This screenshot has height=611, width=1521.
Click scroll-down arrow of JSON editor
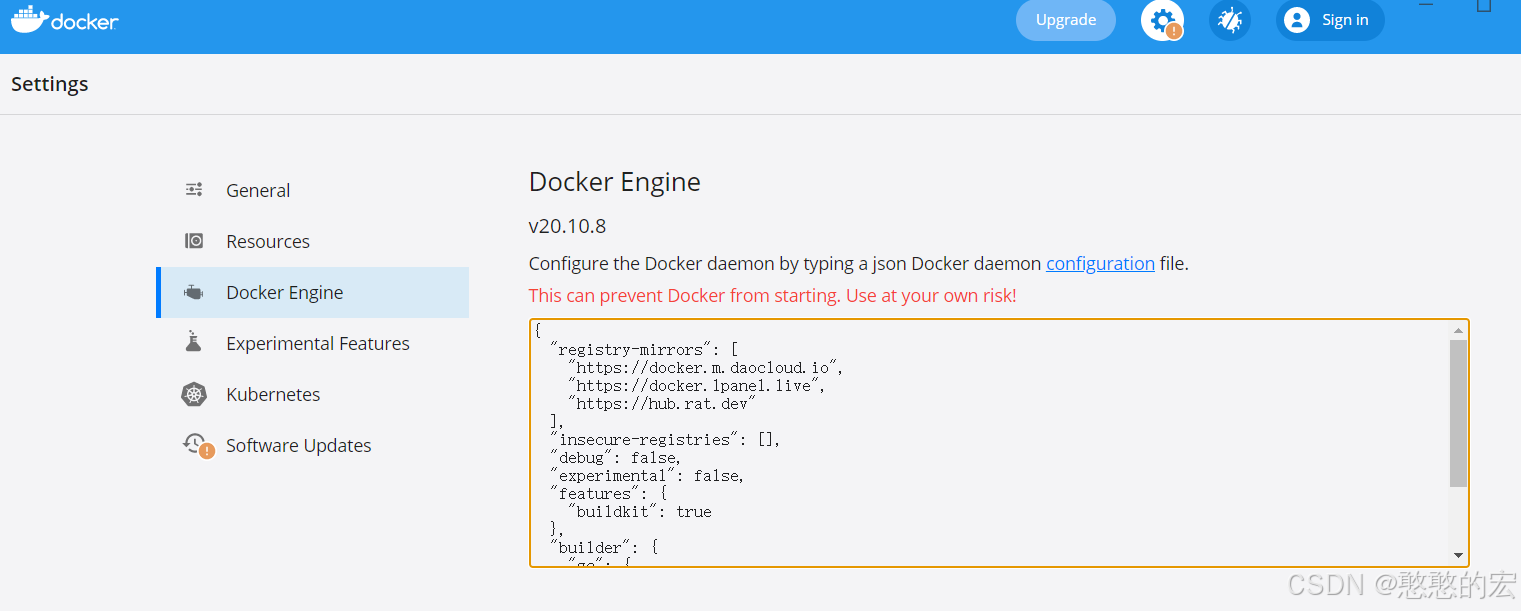1459,555
